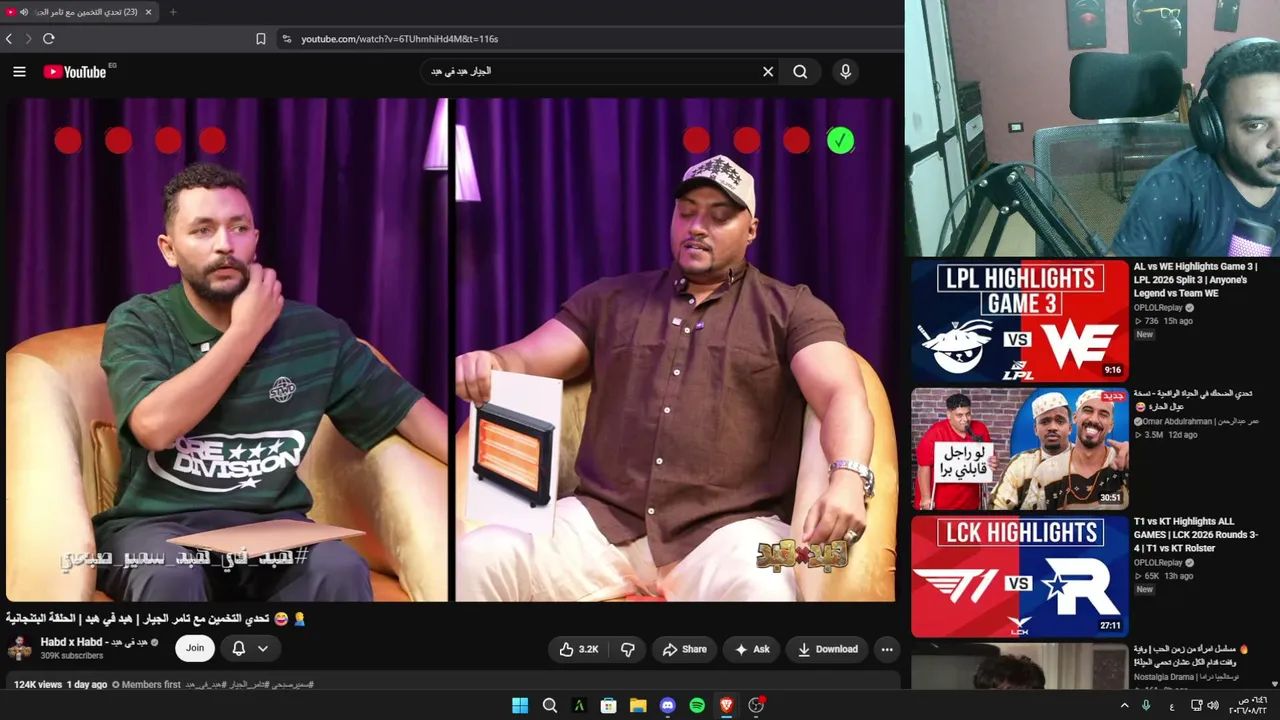Open Windows taskbar search
Viewport: 1280px width, 720px height.
click(550, 705)
